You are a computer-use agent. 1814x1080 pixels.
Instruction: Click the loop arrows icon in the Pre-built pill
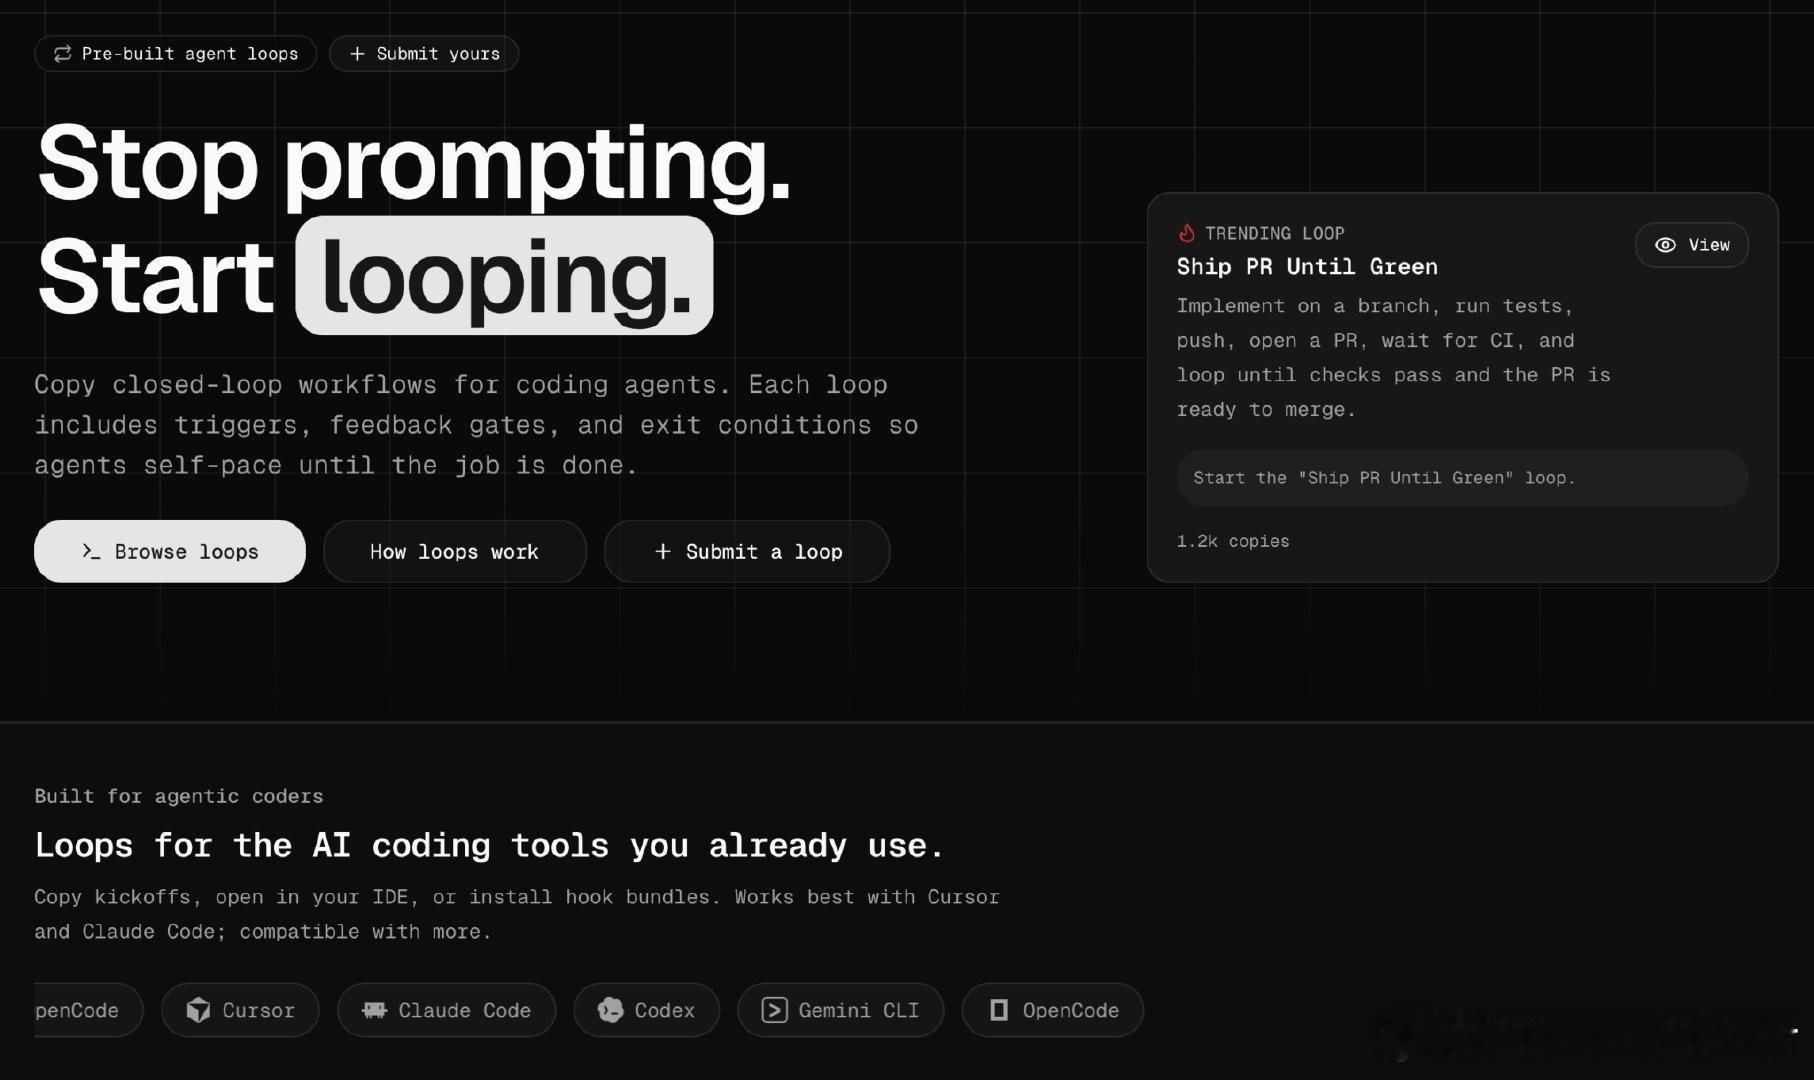tap(62, 54)
